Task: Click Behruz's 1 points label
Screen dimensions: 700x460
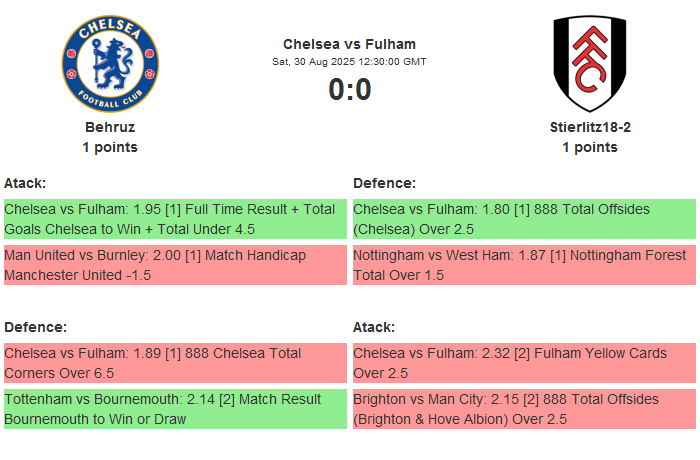Action: tap(110, 147)
